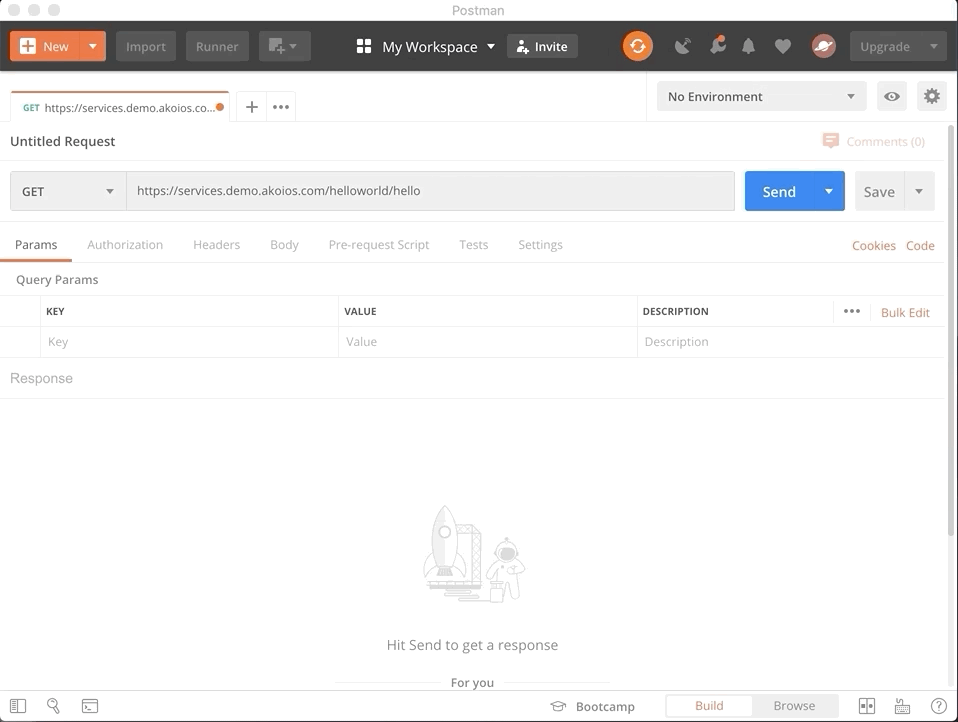Open Find and Replace search icon
The height and width of the screenshot is (722, 958).
53,706
